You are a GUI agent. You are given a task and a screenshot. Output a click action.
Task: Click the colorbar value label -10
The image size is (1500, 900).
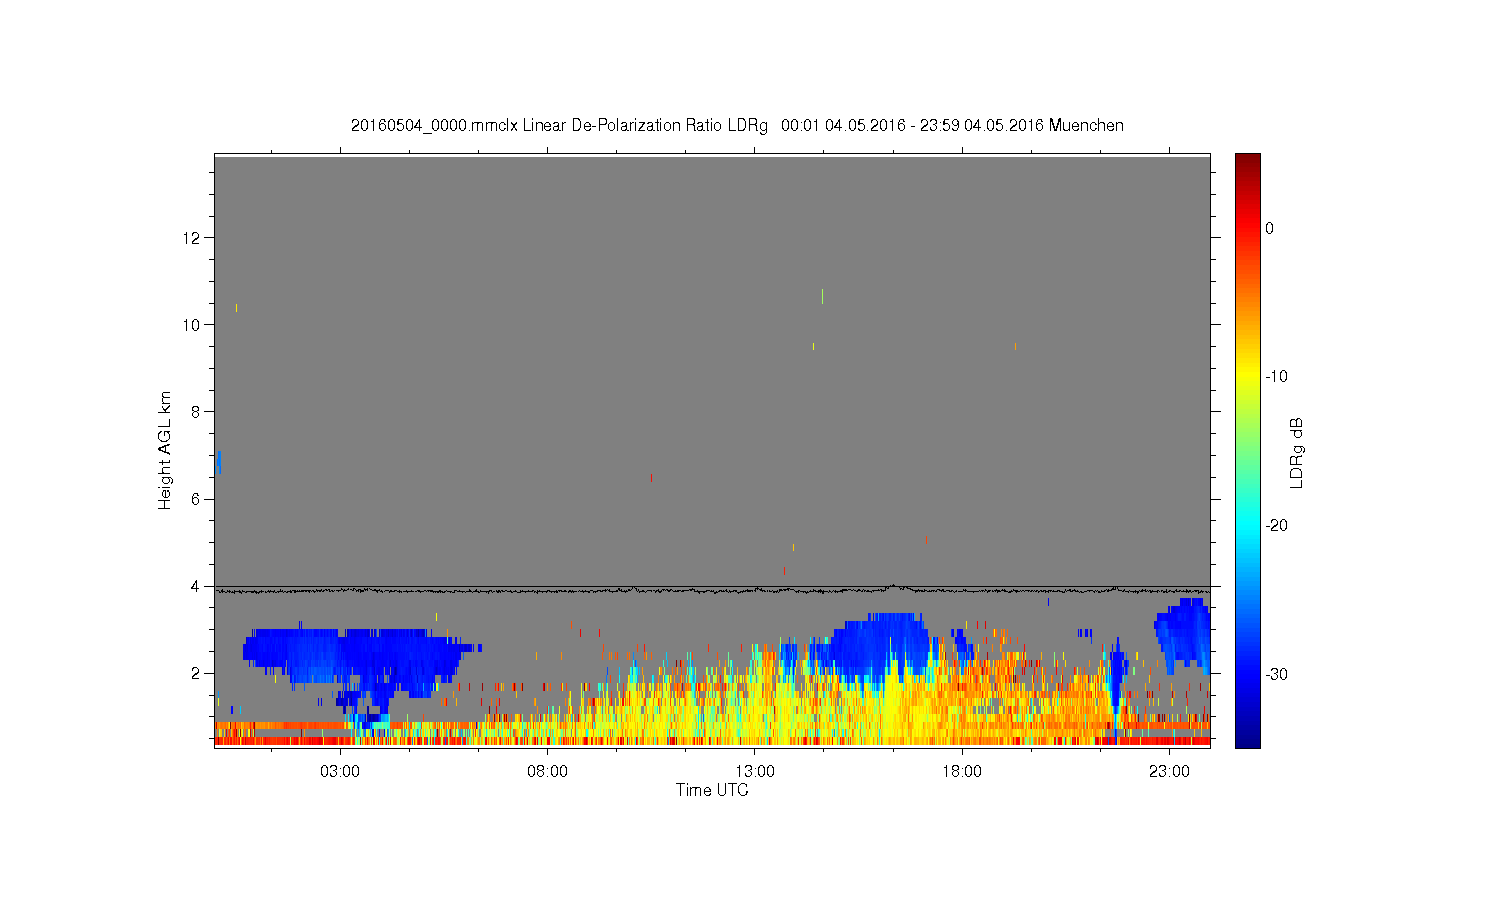pyautogui.click(x=1277, y=376)
